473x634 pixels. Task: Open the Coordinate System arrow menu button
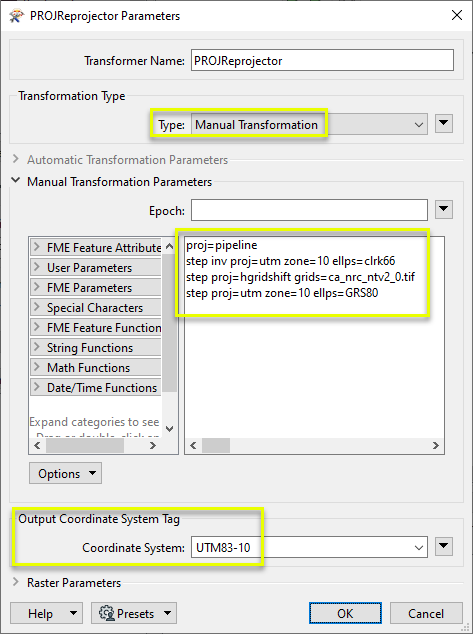(443, 547)
